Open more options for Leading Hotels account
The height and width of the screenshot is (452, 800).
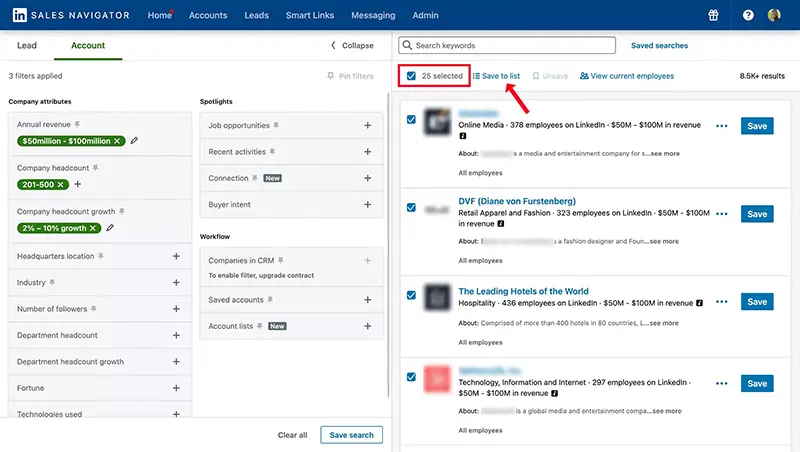tap(721, 302)
